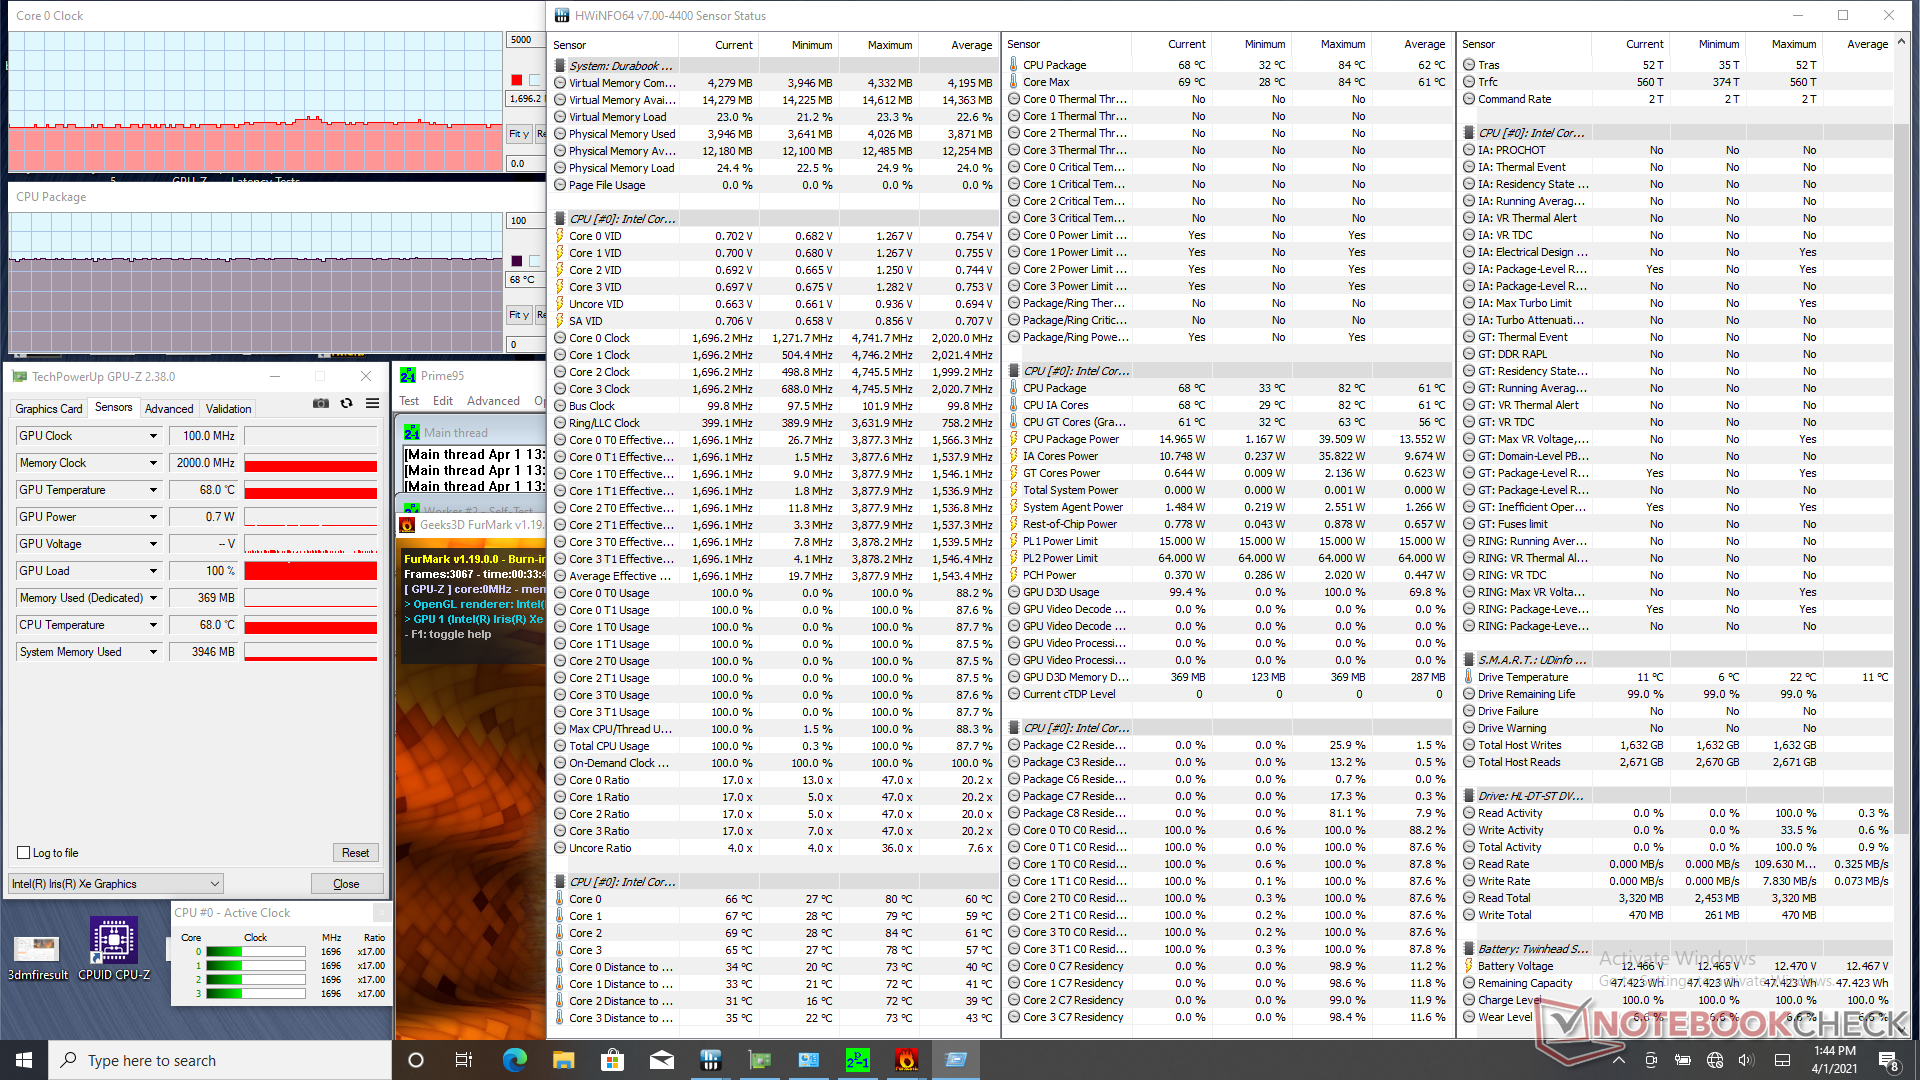
Task: Click the red color swatch on the Core 0 Clock graph
Action: (516, 80)
